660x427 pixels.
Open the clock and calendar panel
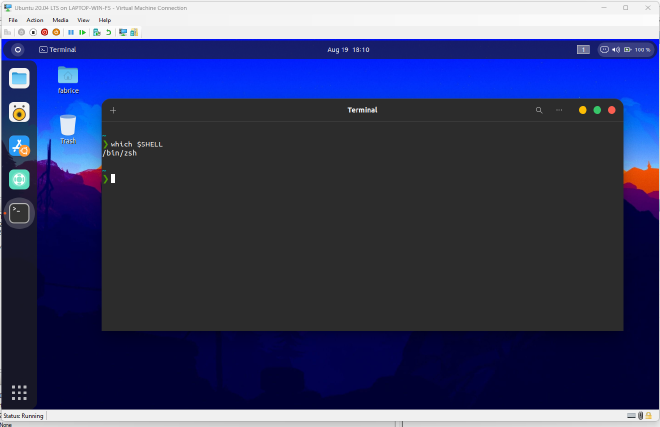(348, 49)
